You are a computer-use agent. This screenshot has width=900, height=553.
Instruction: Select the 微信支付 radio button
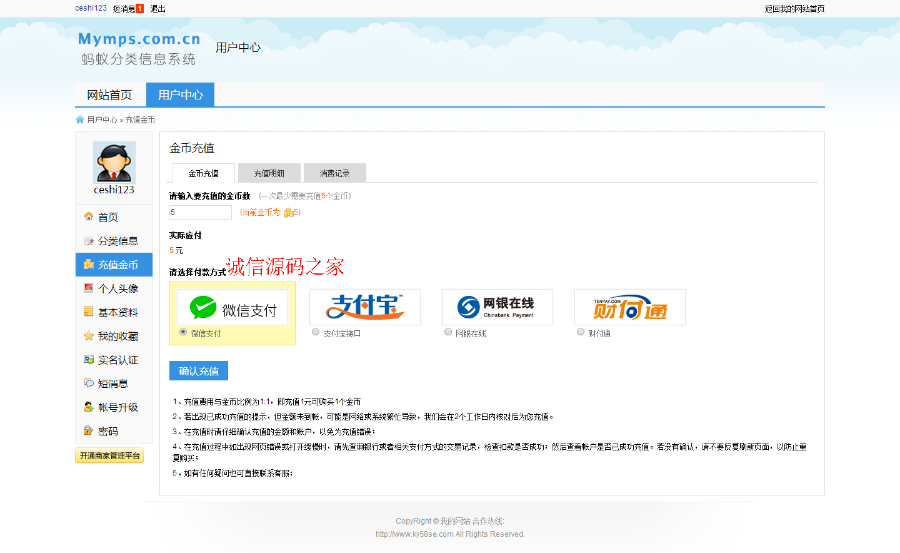183,332
